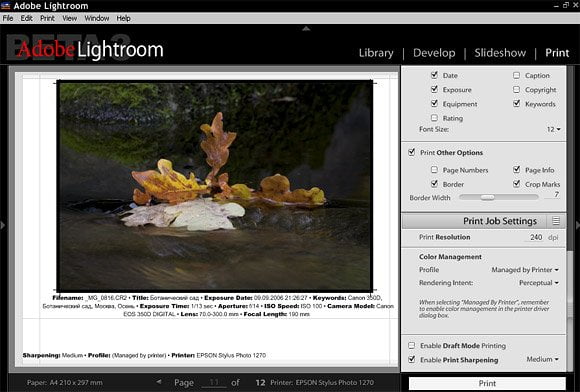The image size is (580, 392).
Task: Switch to the Library module
Action: (376, 53)
